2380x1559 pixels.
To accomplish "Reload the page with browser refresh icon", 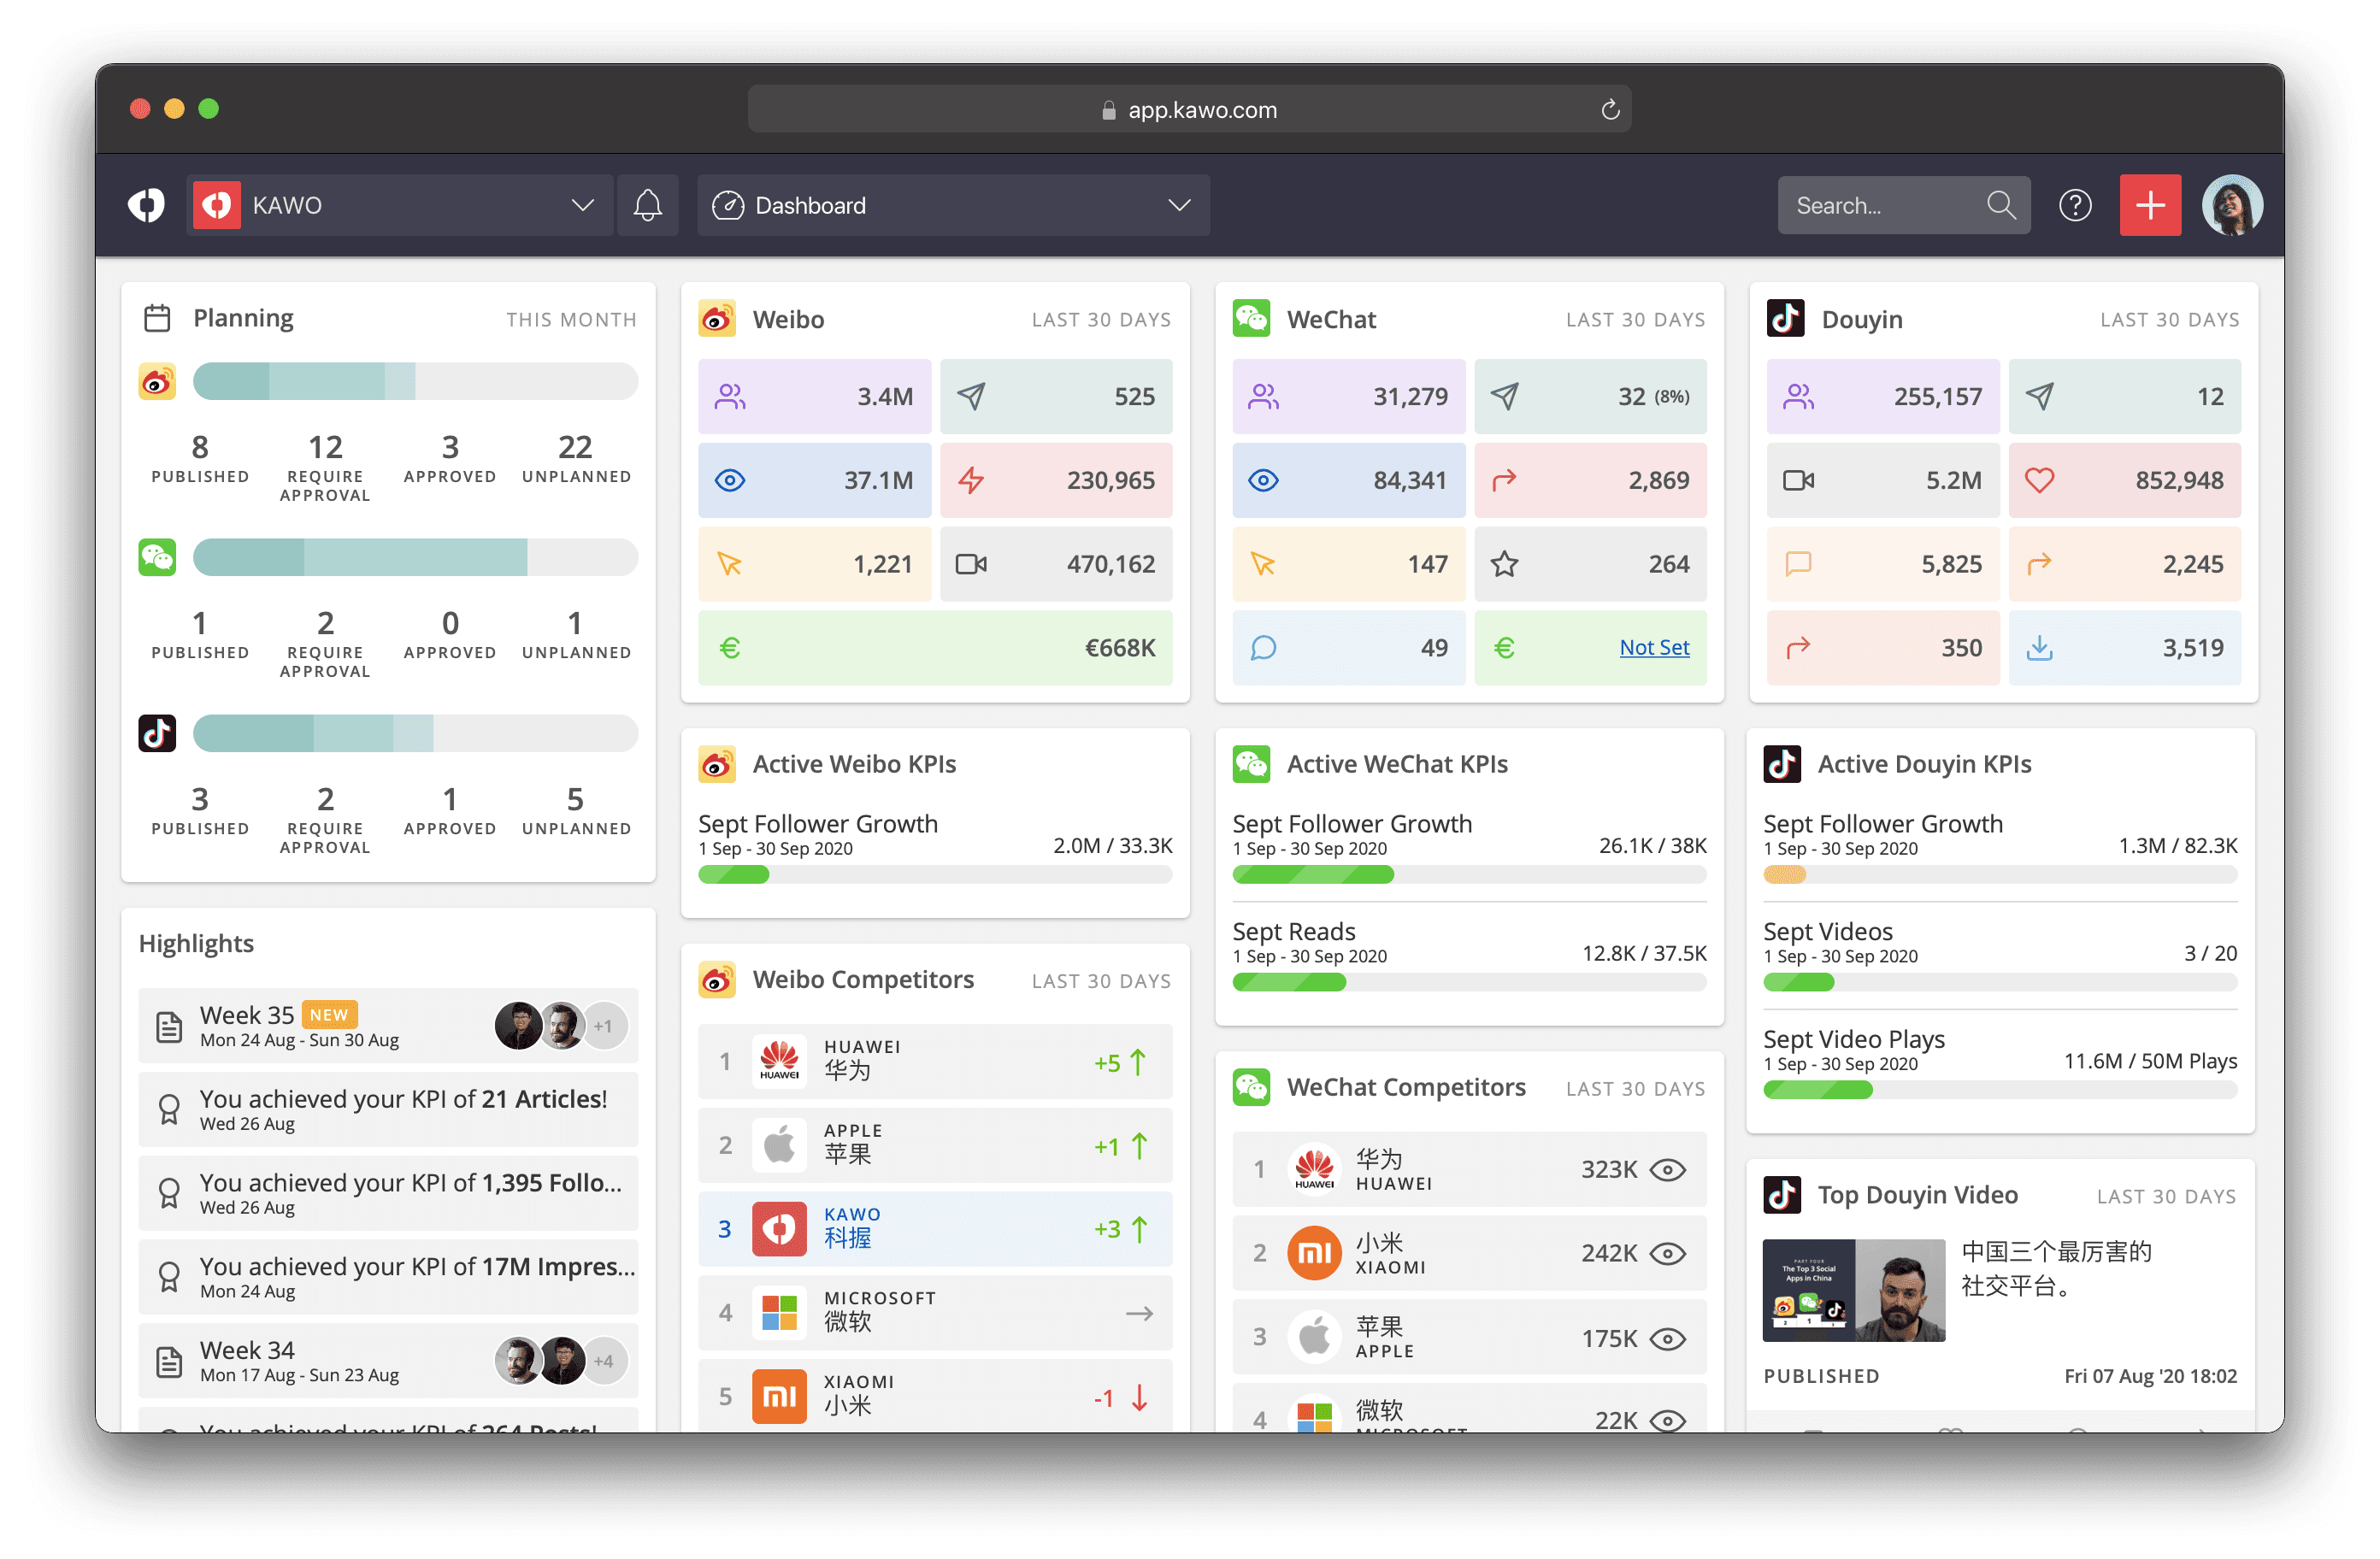I will pos(1609,110).
